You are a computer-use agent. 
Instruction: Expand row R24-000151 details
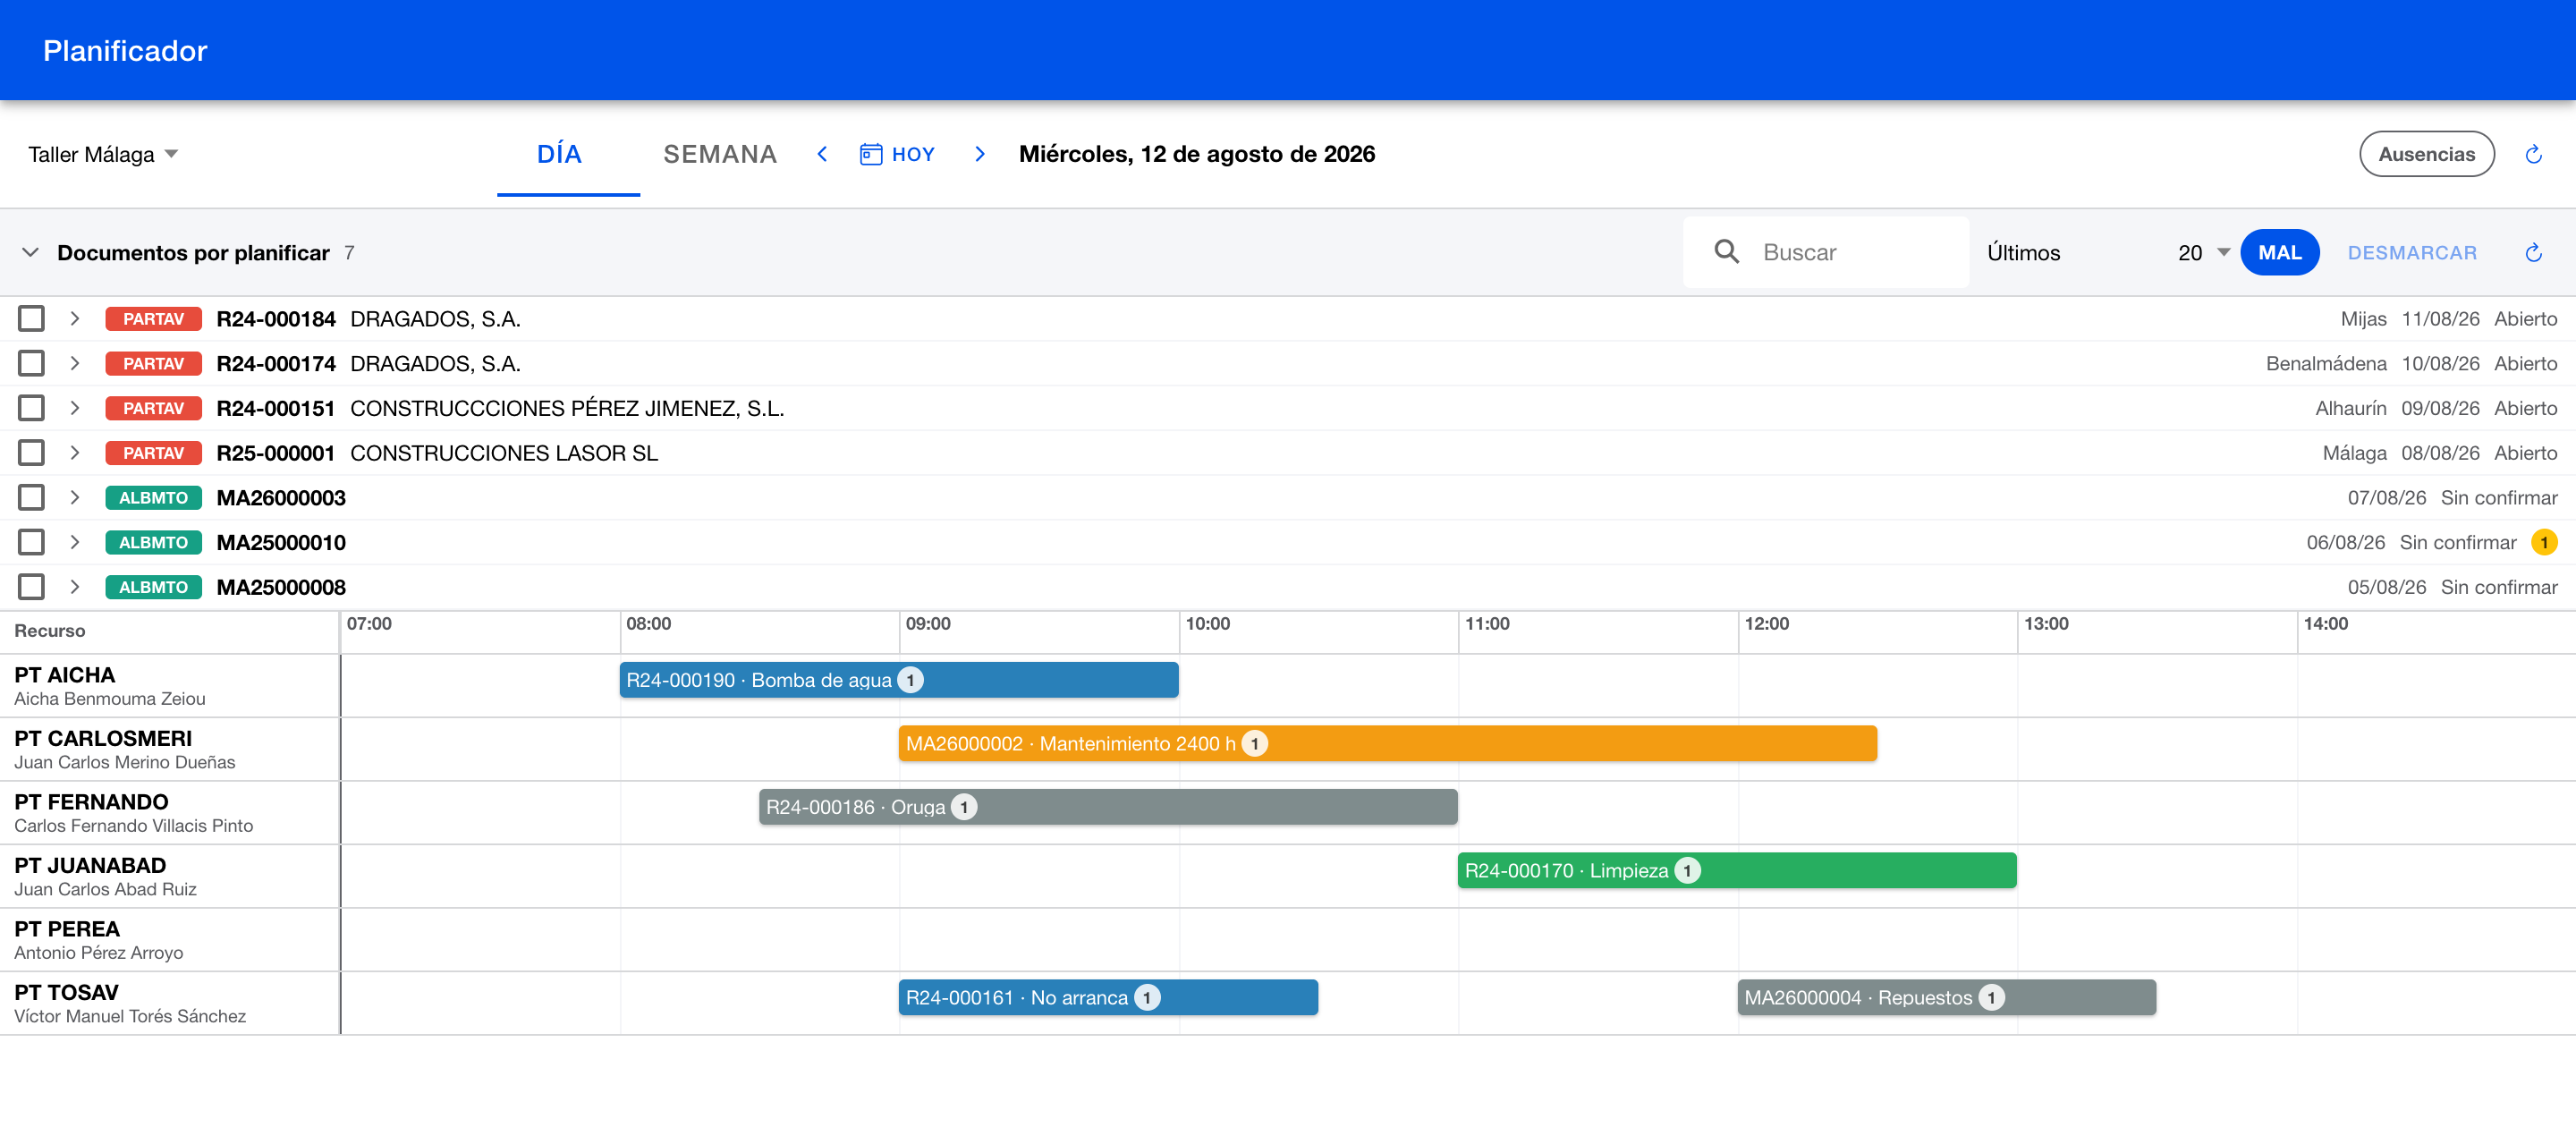coord(74,408)
